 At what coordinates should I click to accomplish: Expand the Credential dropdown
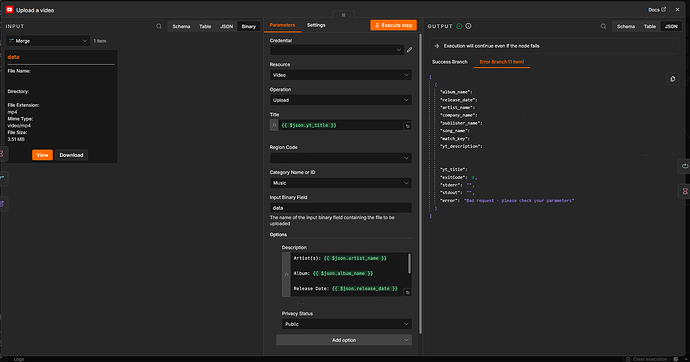(337, 50)
